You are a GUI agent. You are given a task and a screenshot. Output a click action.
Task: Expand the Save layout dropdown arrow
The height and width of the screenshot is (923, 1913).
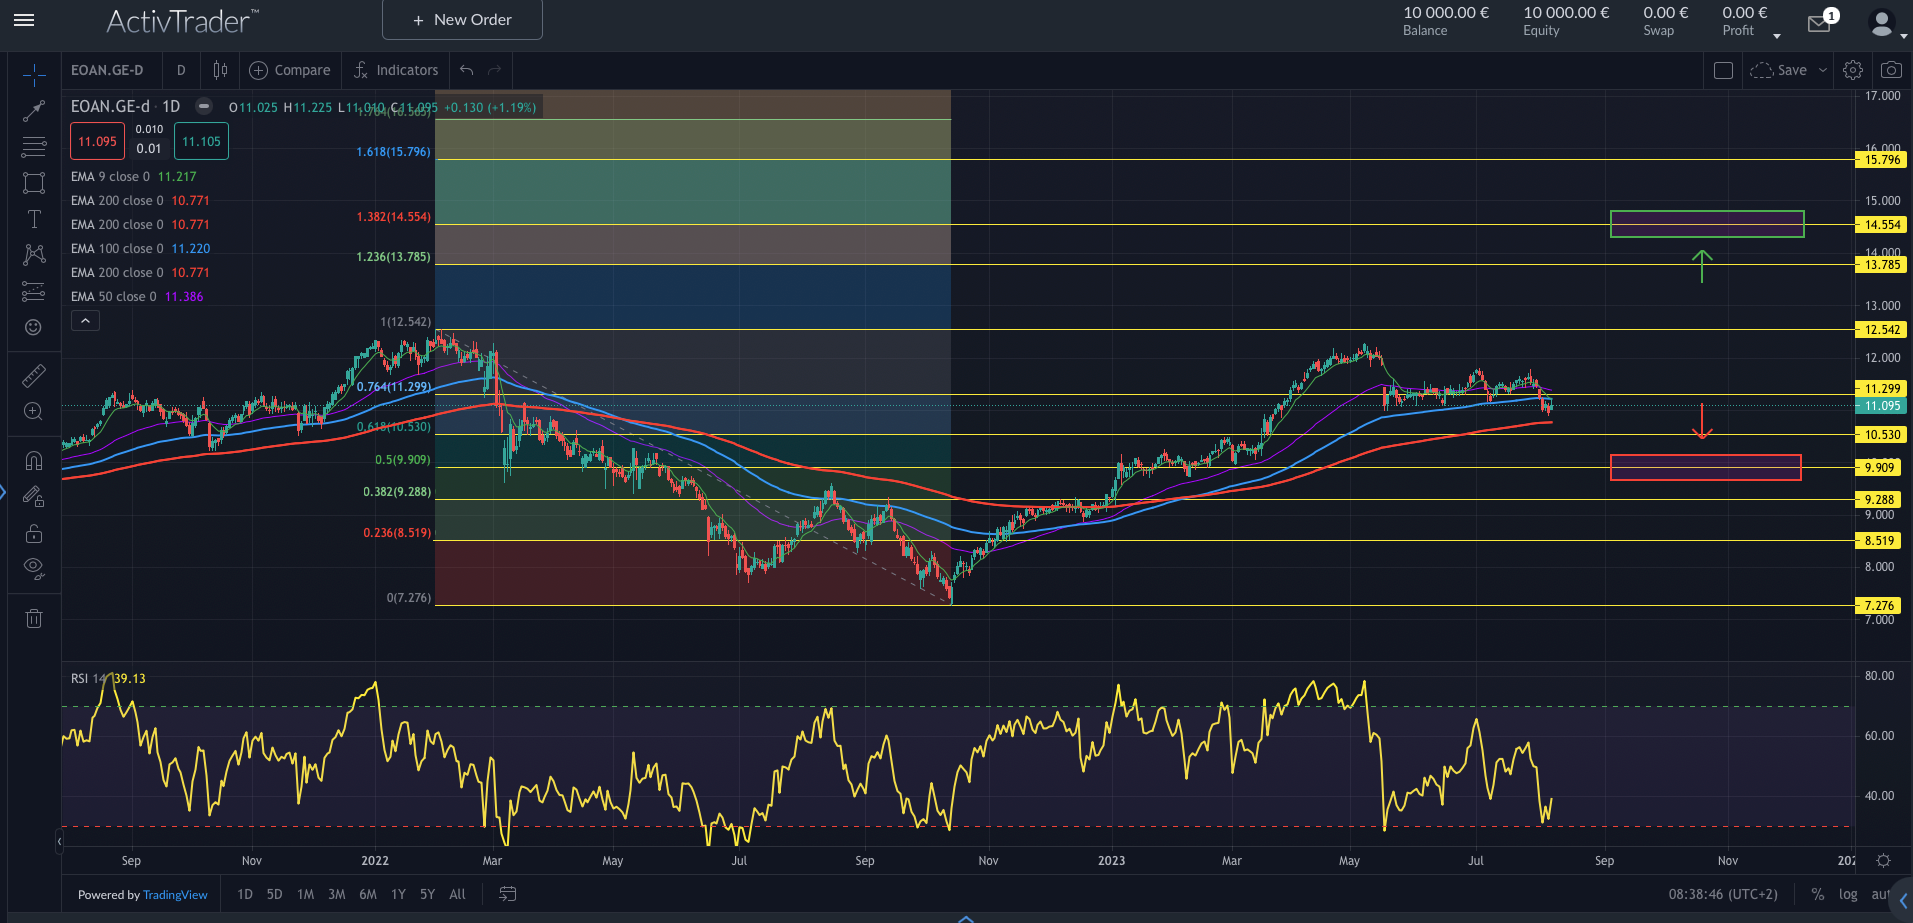point(1823,70)
